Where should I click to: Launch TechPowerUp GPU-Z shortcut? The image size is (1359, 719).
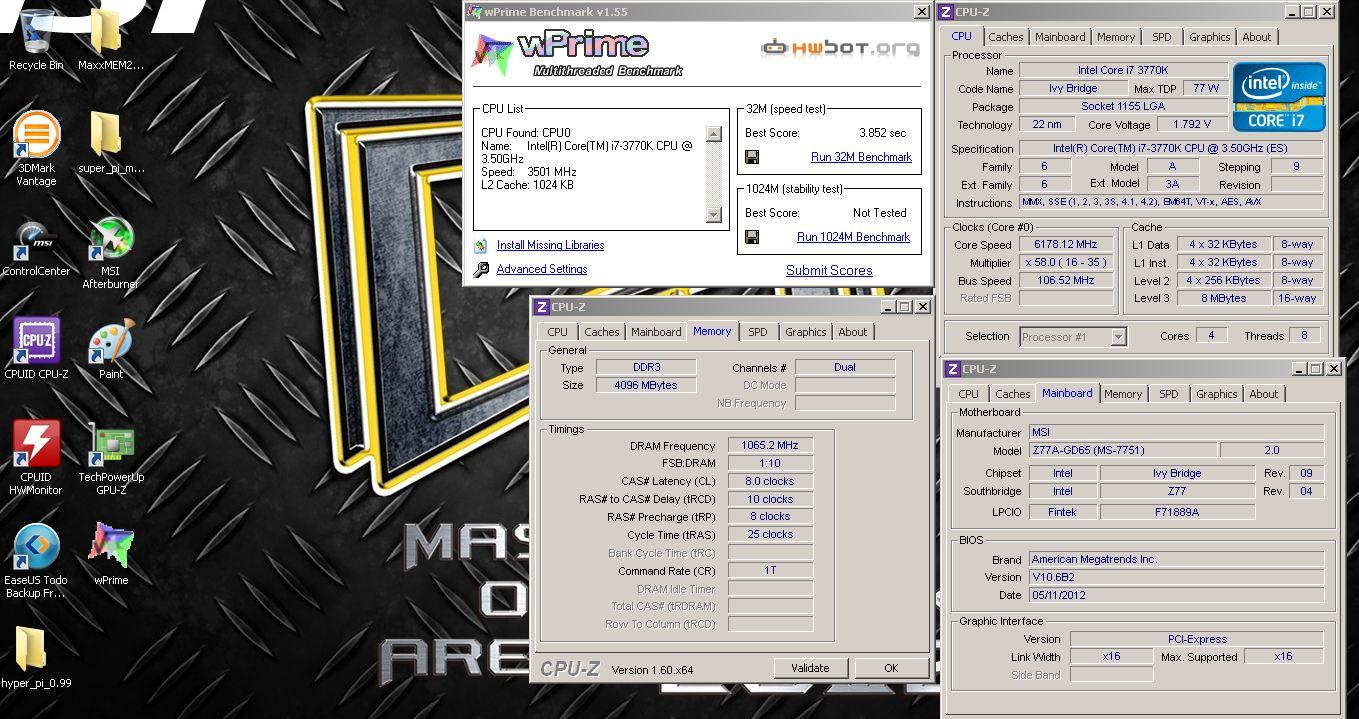click(110, 457)
